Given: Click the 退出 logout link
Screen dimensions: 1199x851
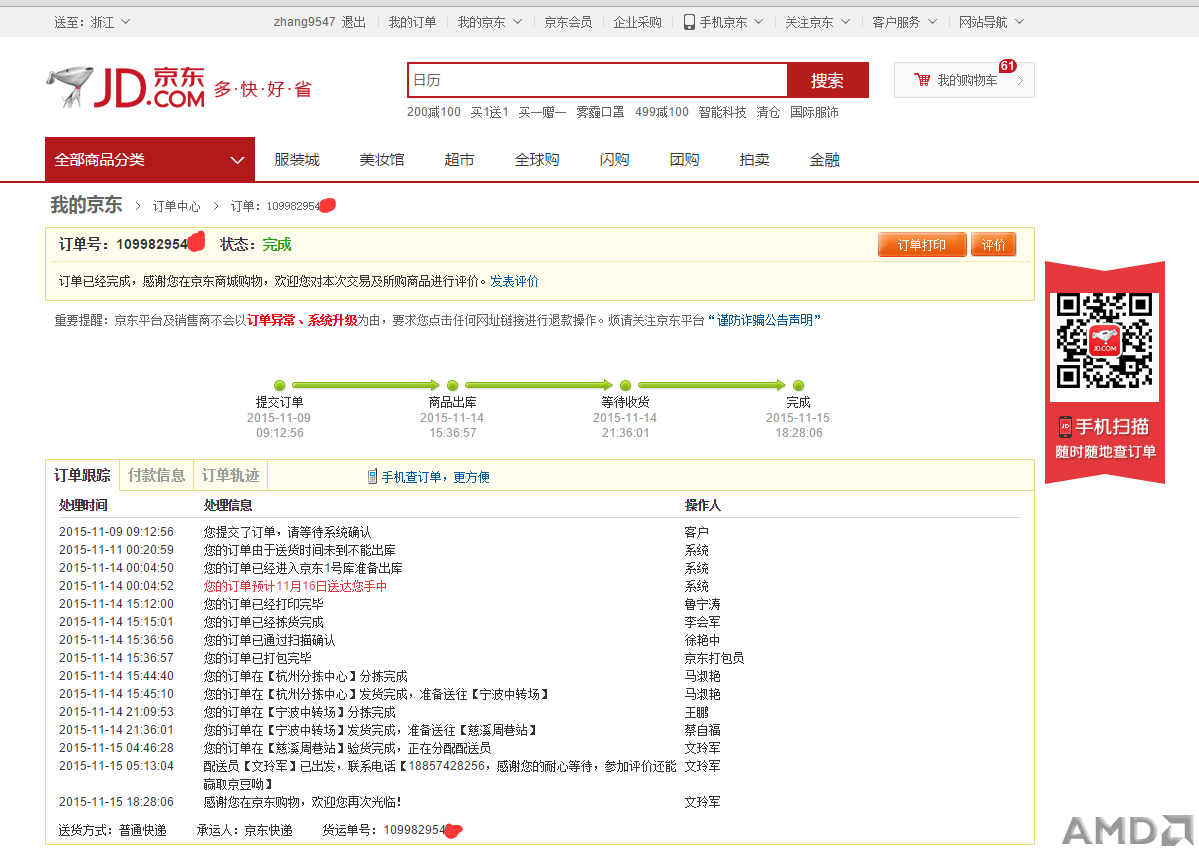Looking at the screenshot, I should 353,22.
